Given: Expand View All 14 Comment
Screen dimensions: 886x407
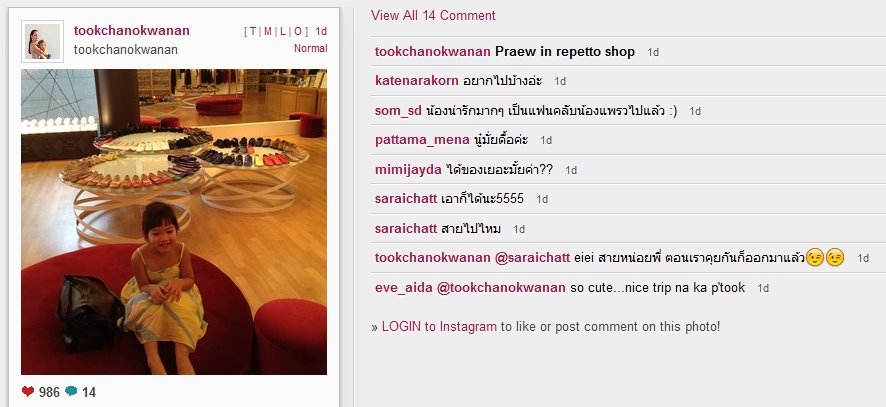Looking at the screenshot, I should 433,15.
